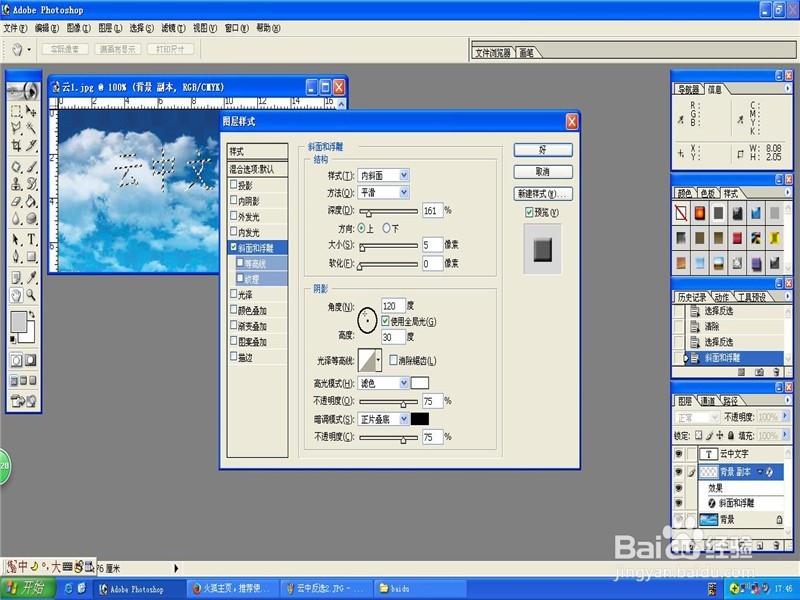The height and width of the screenshot is (600, 800).
Task: Select the Paint Bucket tool
Action: (x=31, y=201)
